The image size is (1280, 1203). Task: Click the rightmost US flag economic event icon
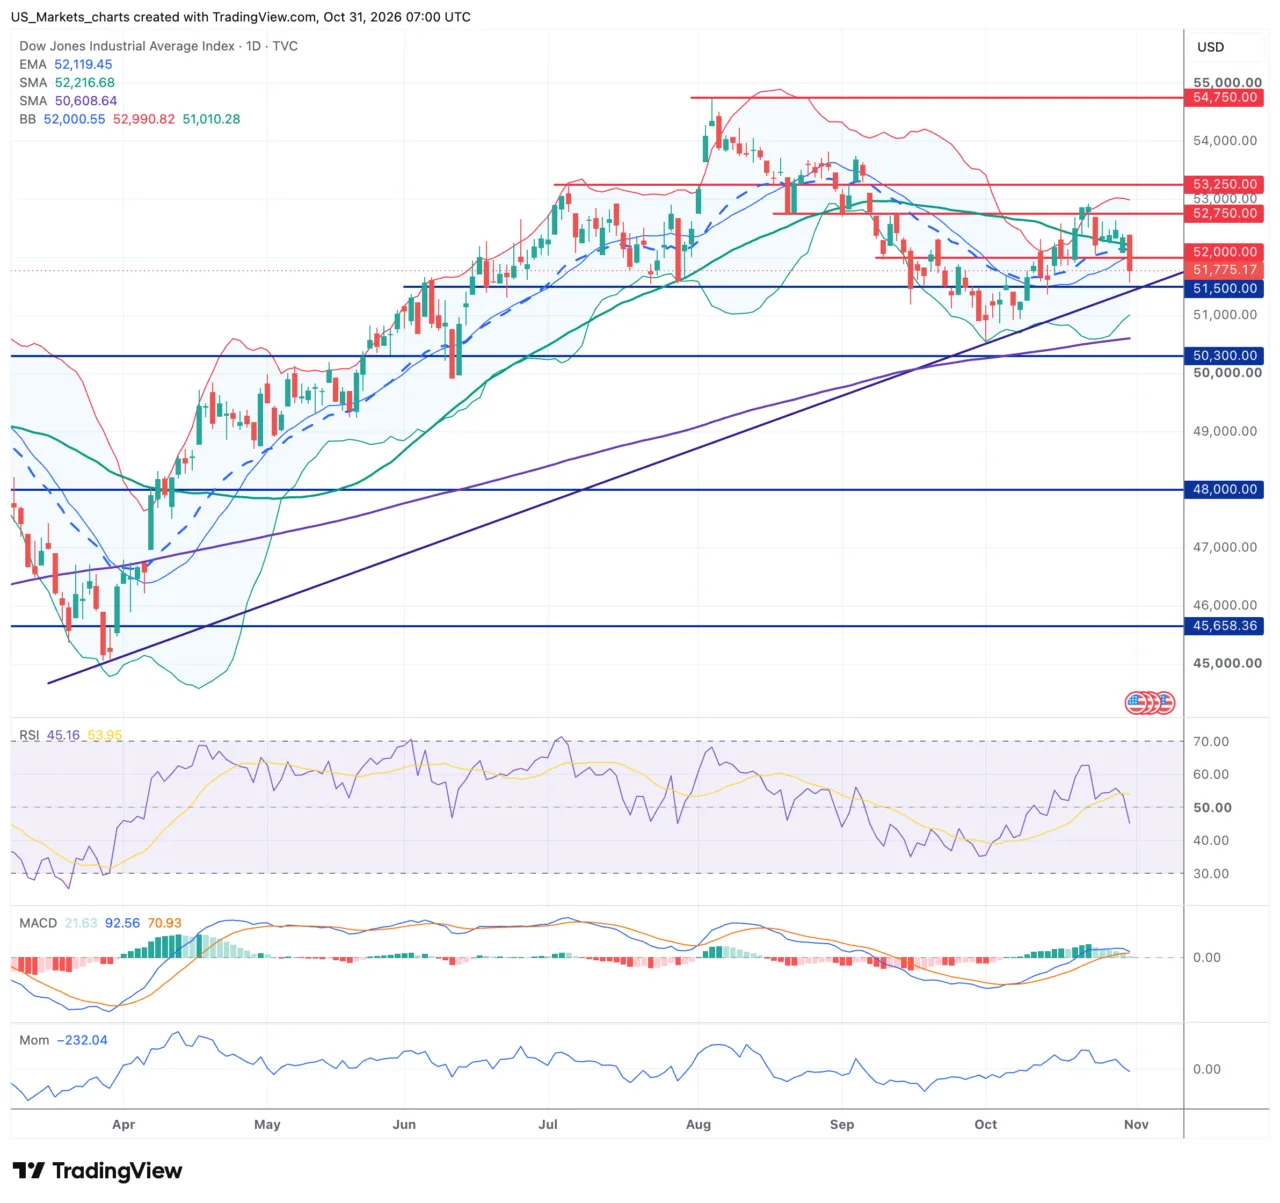coord(1165,703)
